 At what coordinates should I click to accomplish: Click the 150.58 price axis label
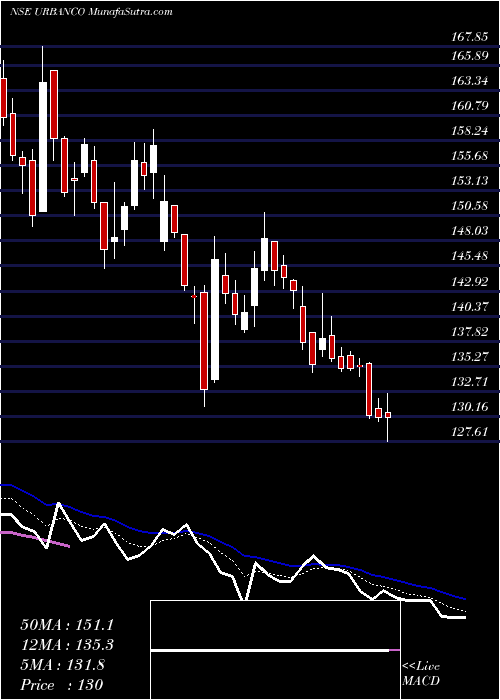click(469, 206)
